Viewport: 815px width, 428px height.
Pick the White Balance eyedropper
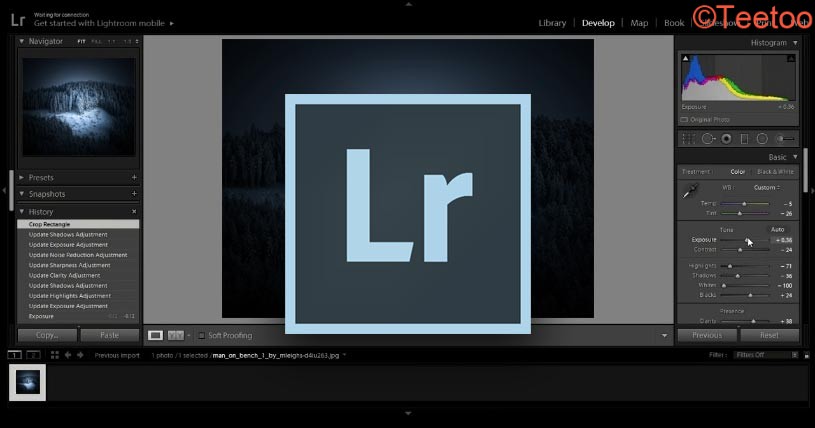click(689, 191)
